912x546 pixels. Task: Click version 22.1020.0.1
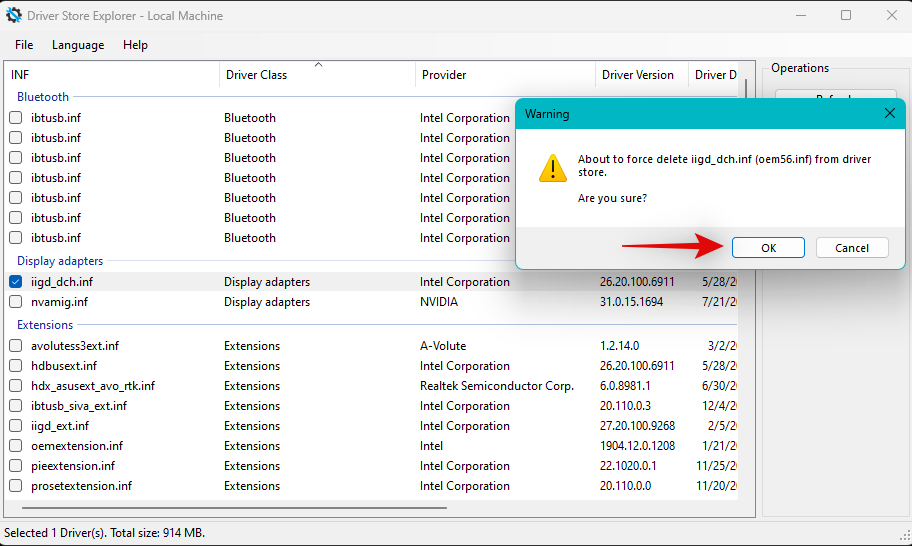(628, 466)
